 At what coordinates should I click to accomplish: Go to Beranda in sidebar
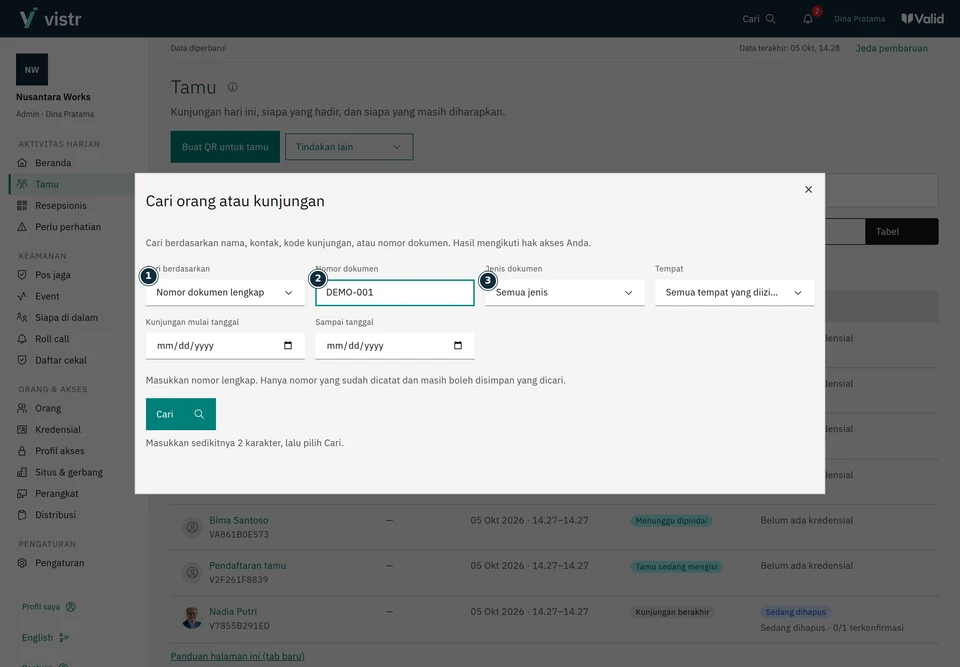(x=53, y=163)
